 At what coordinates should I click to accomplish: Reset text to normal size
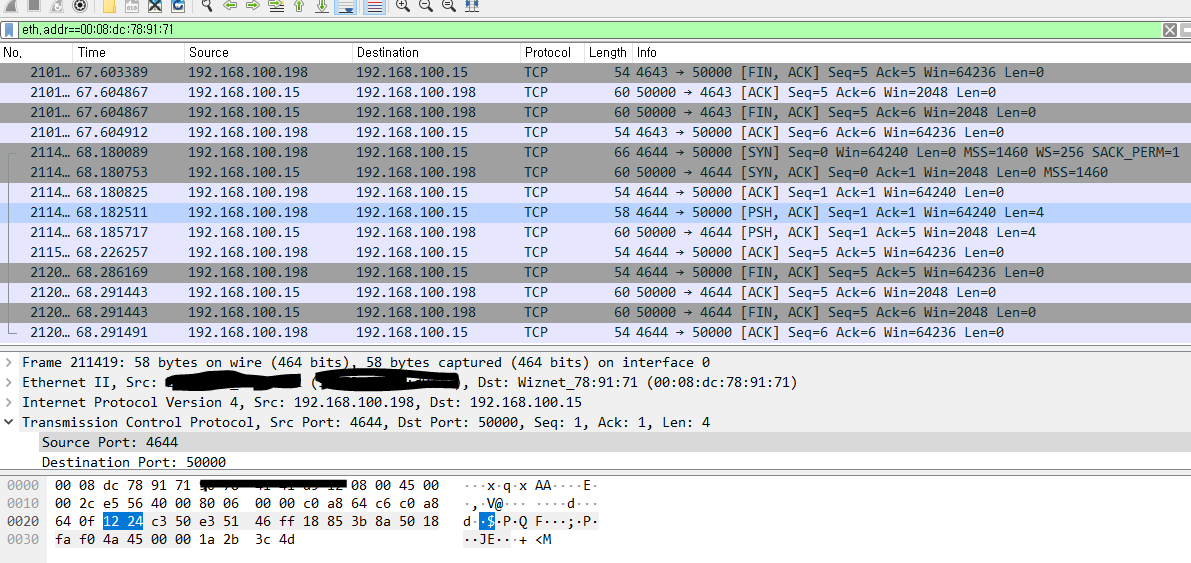click(x=449, y=6)
